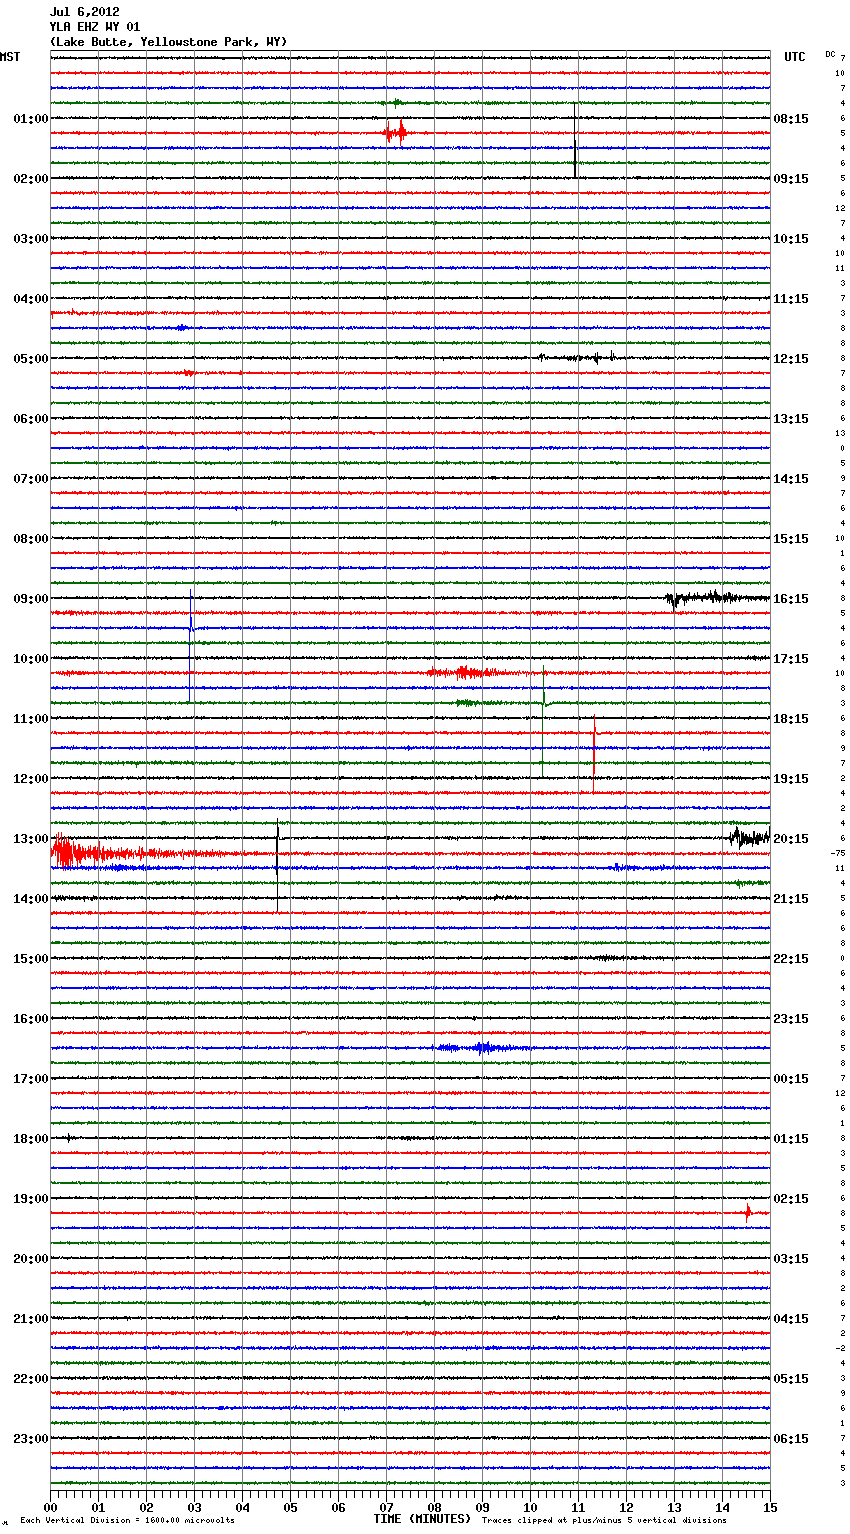Image resolution: width=850 pixels, height=1534 pixels.
Task: Select the 20:00 MST time label
Action: coord(31,1259)
